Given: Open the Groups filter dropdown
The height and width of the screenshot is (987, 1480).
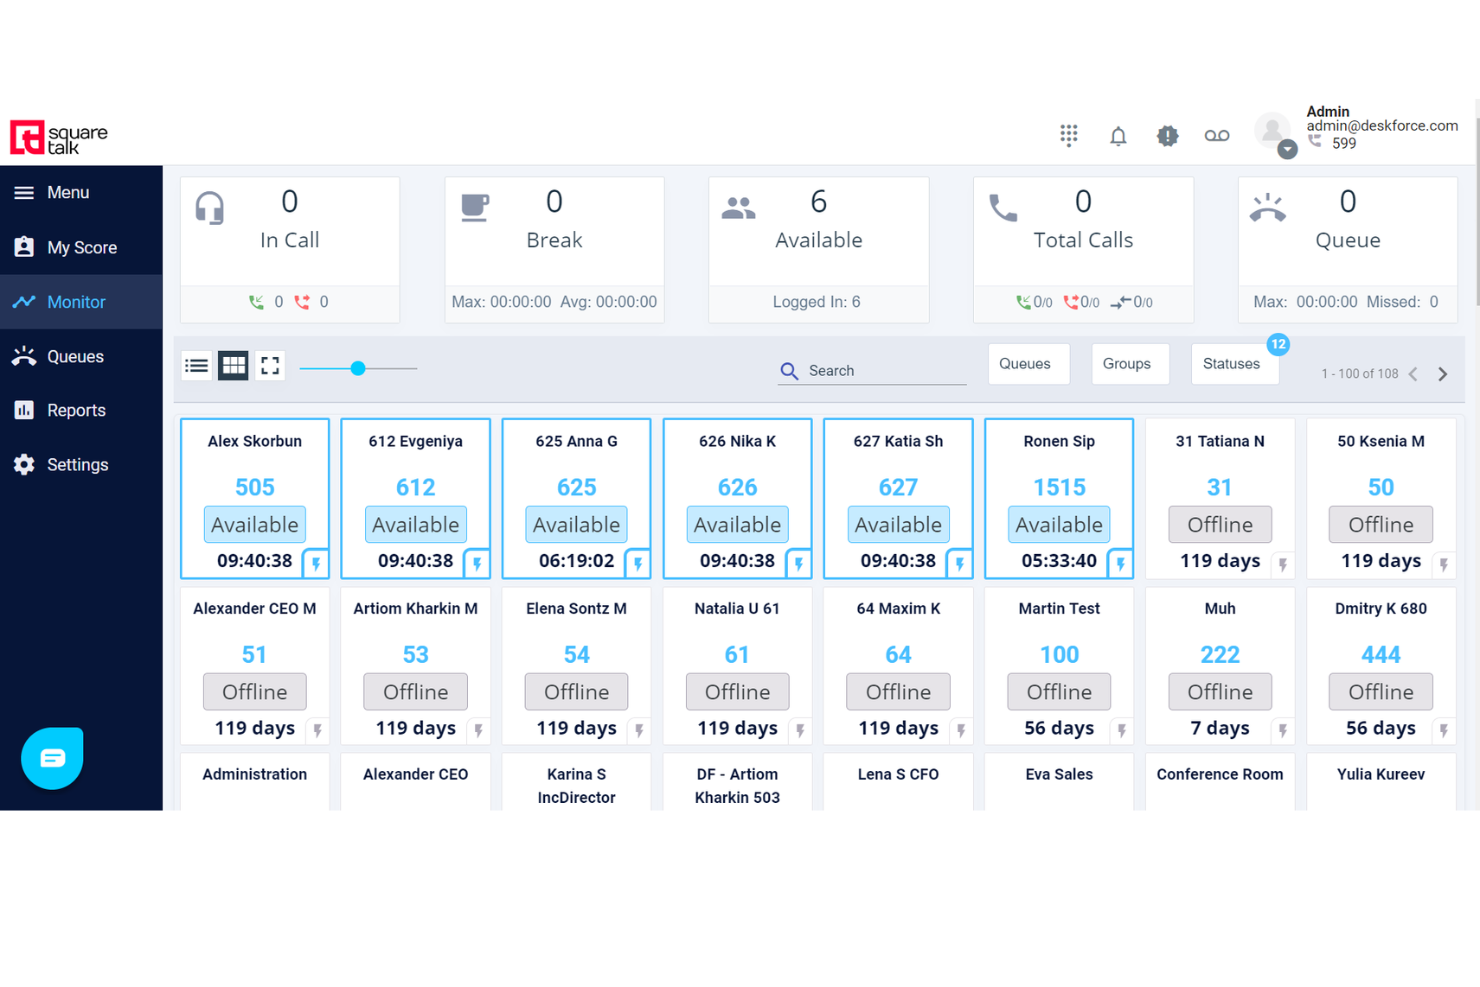Looking at the screenshot, I should [1128, 364].
